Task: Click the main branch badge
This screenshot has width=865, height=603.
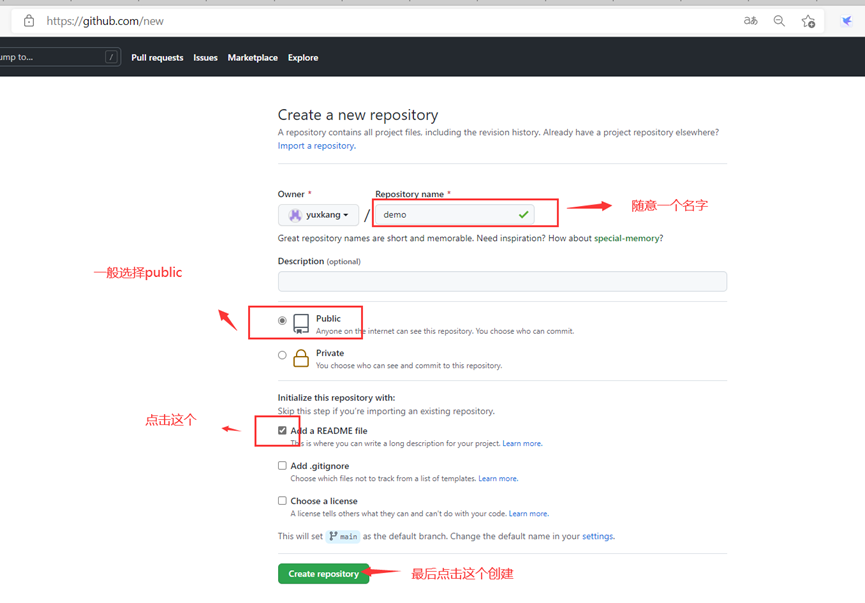Action: (343, 536)
